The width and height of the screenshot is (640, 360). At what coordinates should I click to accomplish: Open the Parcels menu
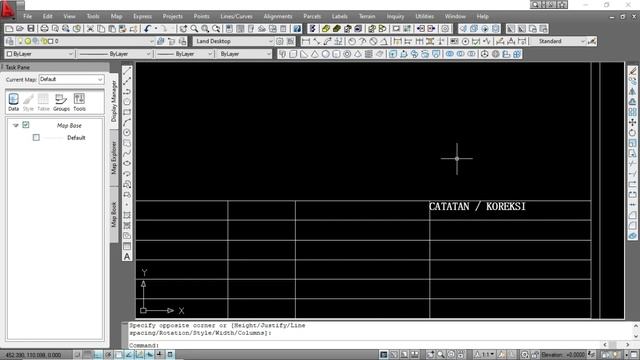[x=312, y=16]
